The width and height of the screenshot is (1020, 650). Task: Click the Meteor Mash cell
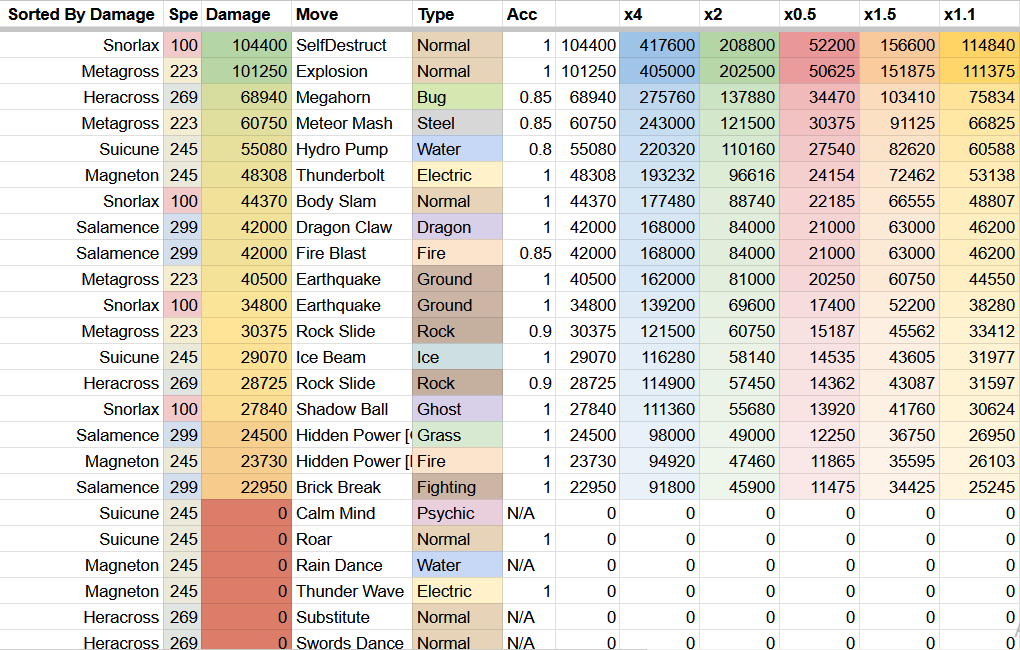point(350,123)
